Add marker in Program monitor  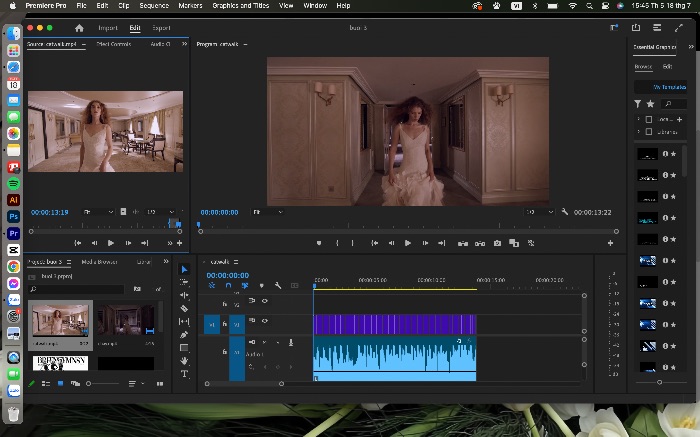[x=319, y=243]
